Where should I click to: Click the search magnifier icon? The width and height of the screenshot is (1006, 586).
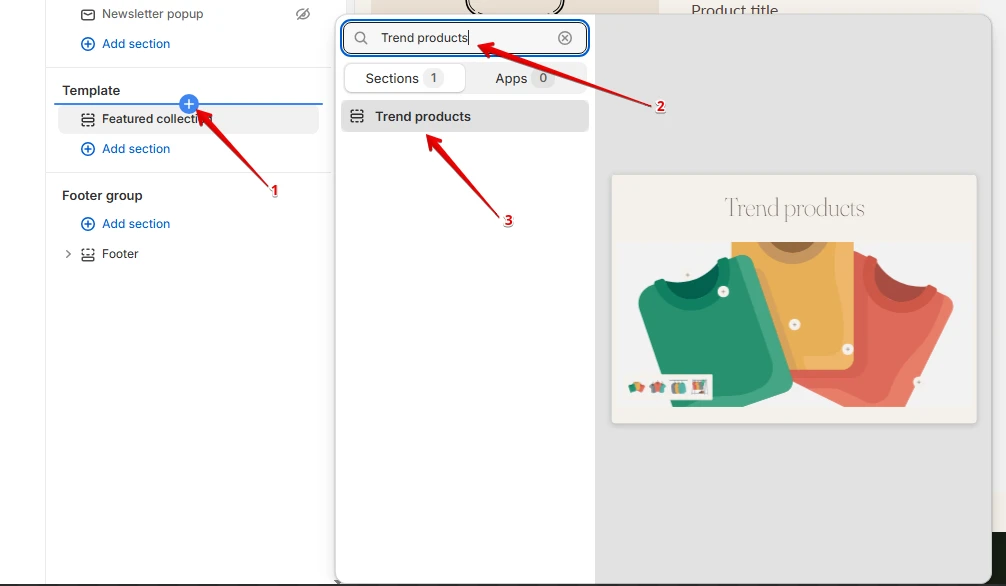pos(361,38)
